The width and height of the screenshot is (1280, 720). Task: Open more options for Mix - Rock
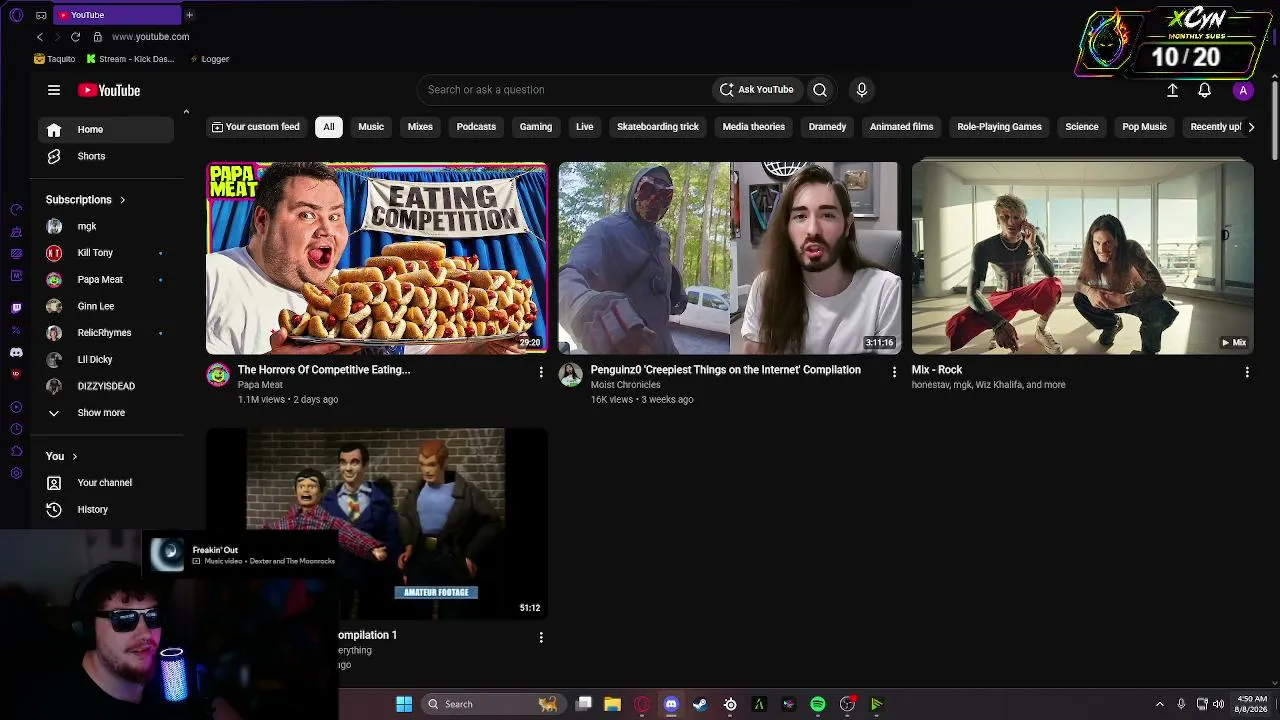[x=1247, y=372]
